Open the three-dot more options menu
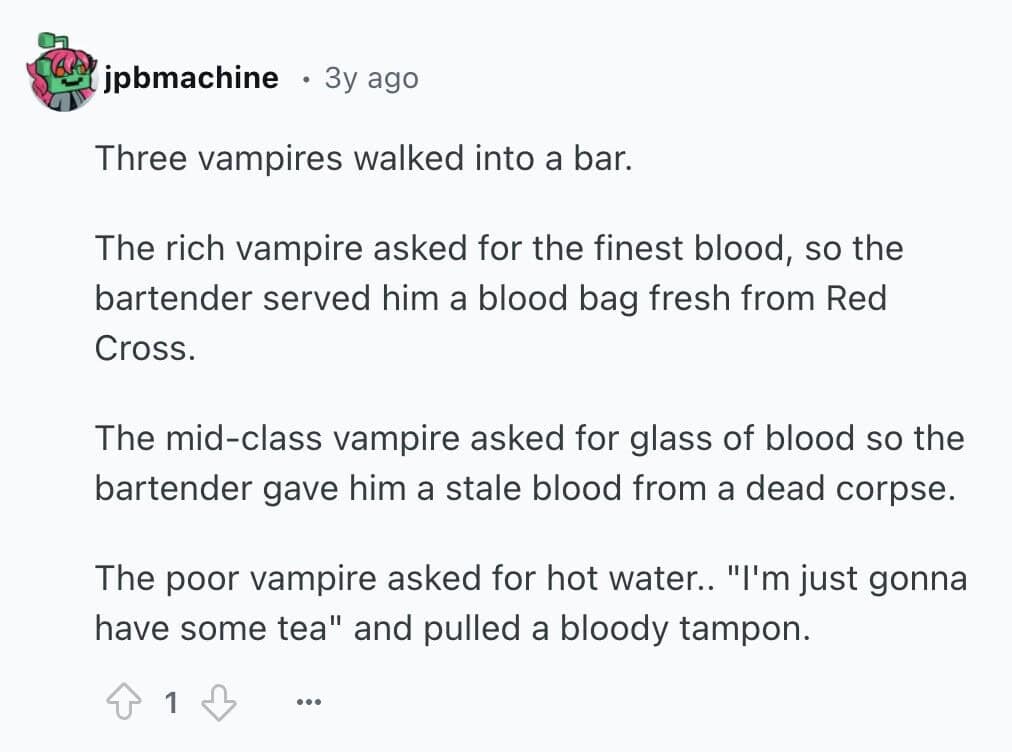 (x=310, y=705)
